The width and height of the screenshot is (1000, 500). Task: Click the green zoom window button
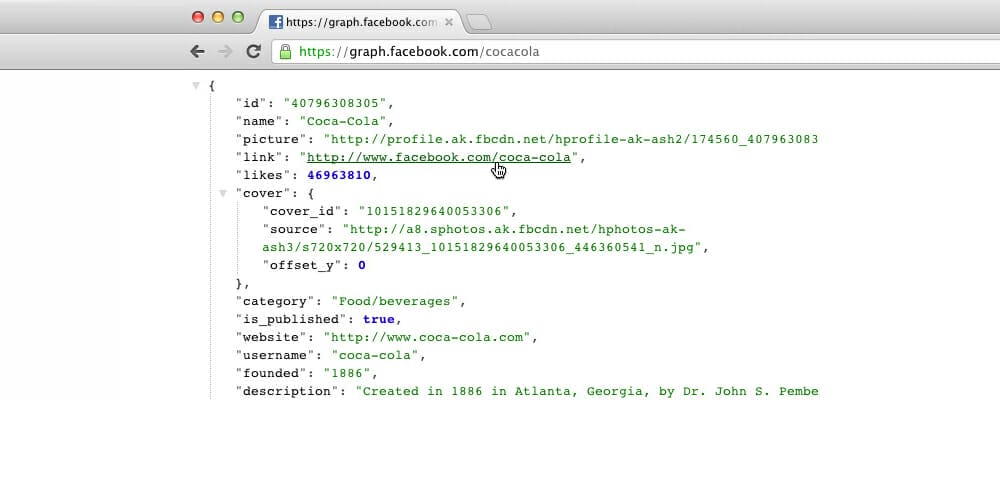click(x=238, y=17)
